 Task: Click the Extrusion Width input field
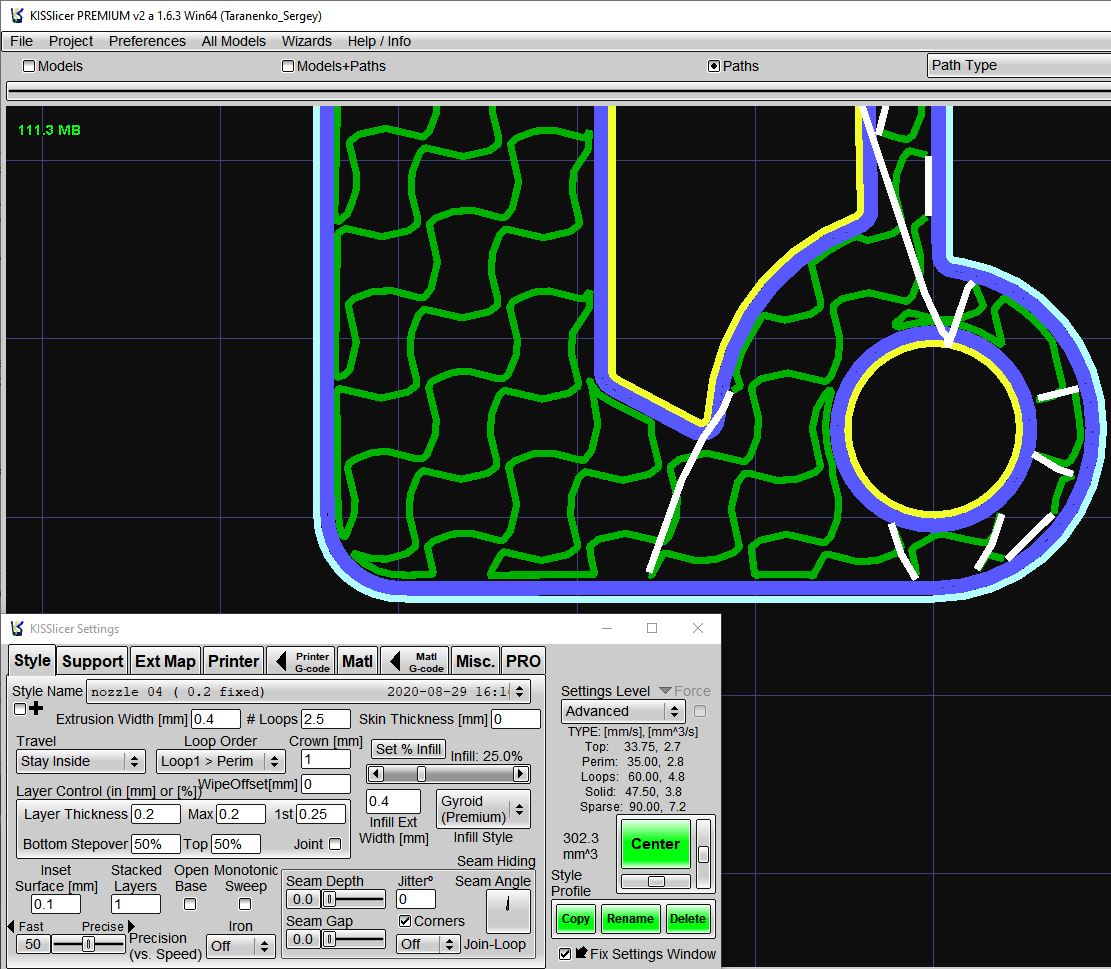(216, 719)
